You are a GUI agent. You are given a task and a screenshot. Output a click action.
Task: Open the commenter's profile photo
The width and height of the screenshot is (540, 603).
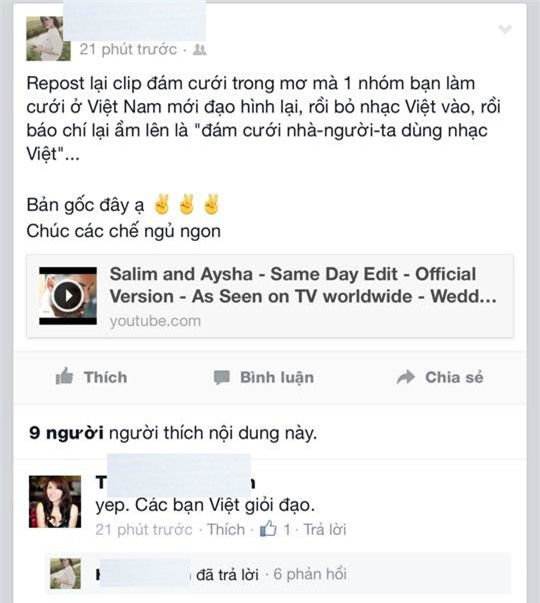(55, 501)
